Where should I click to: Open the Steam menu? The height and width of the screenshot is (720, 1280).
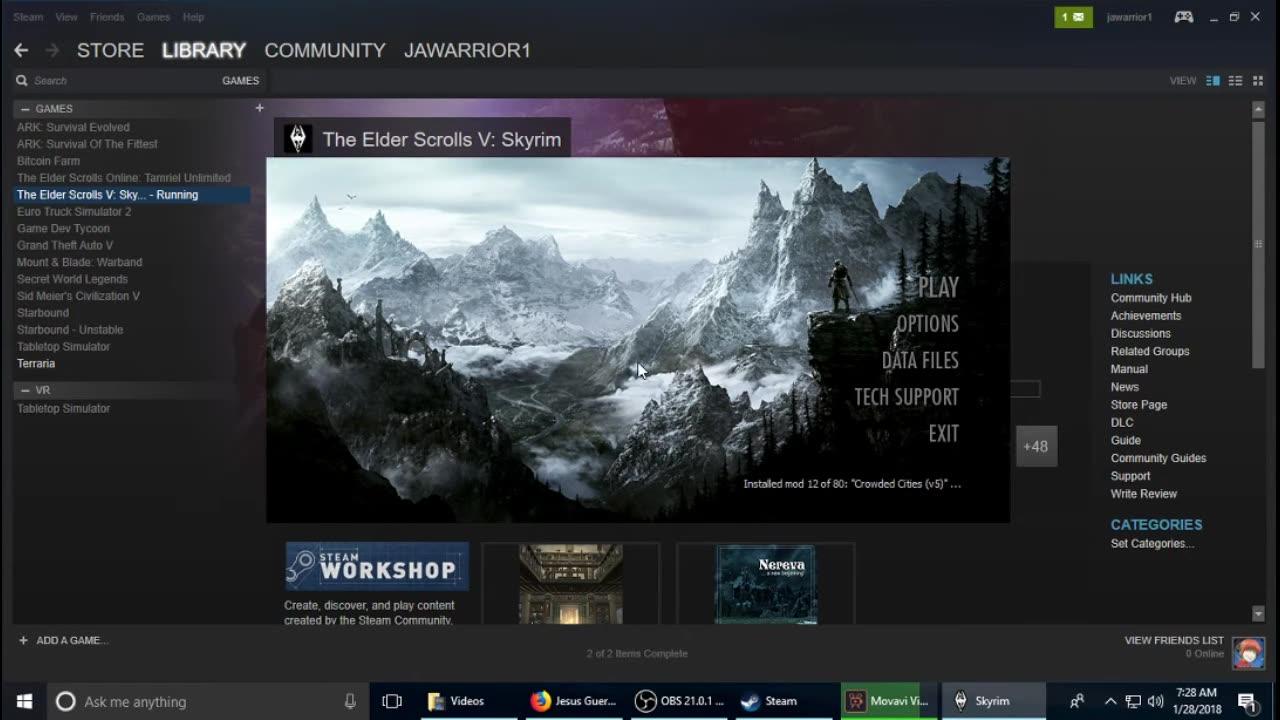pyautogui.click(x=27, y=16)
